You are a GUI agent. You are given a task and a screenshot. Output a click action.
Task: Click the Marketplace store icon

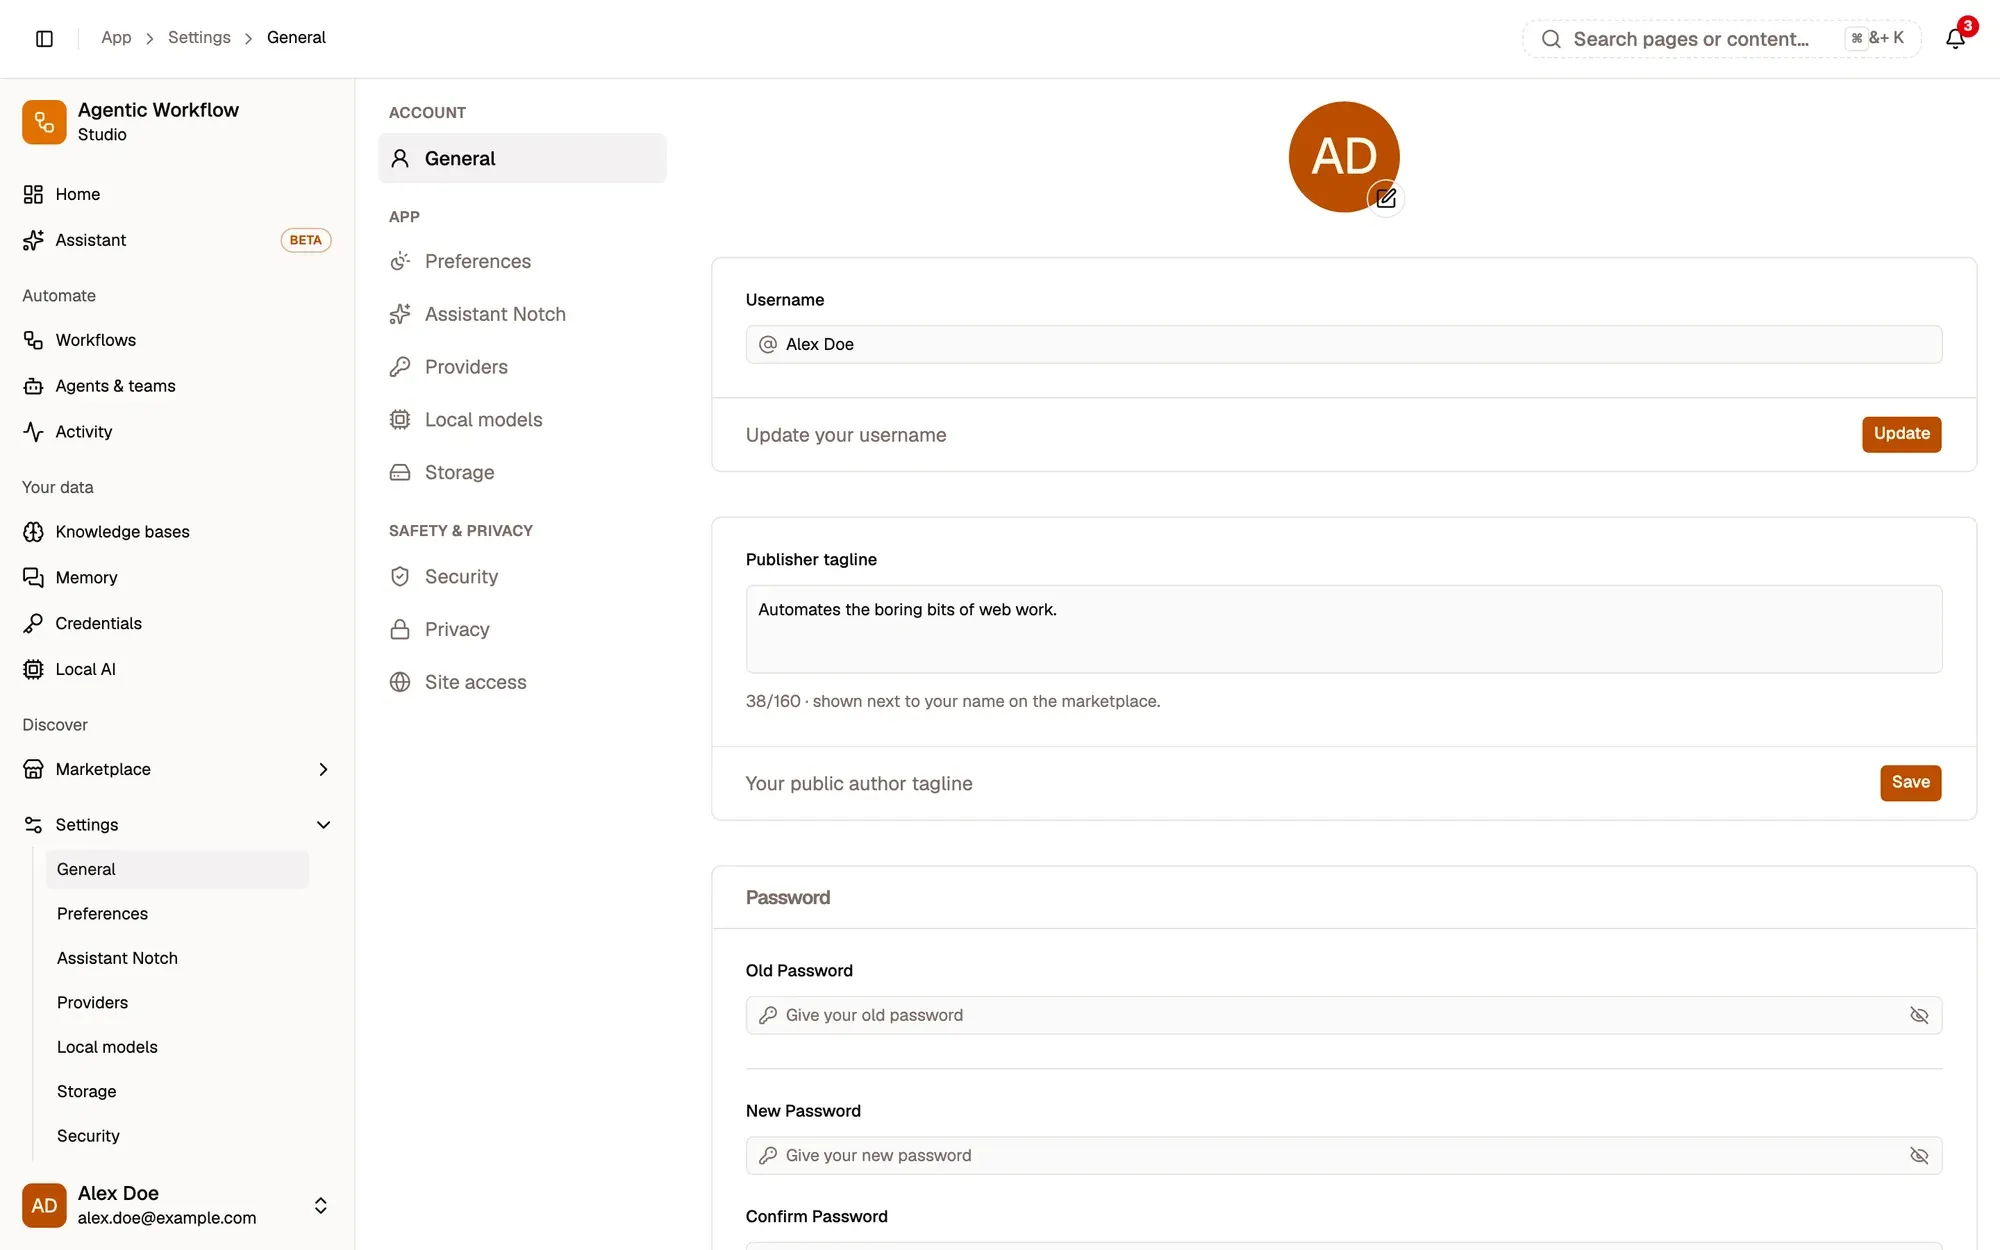pyautogui.click(x=33, y=769)
